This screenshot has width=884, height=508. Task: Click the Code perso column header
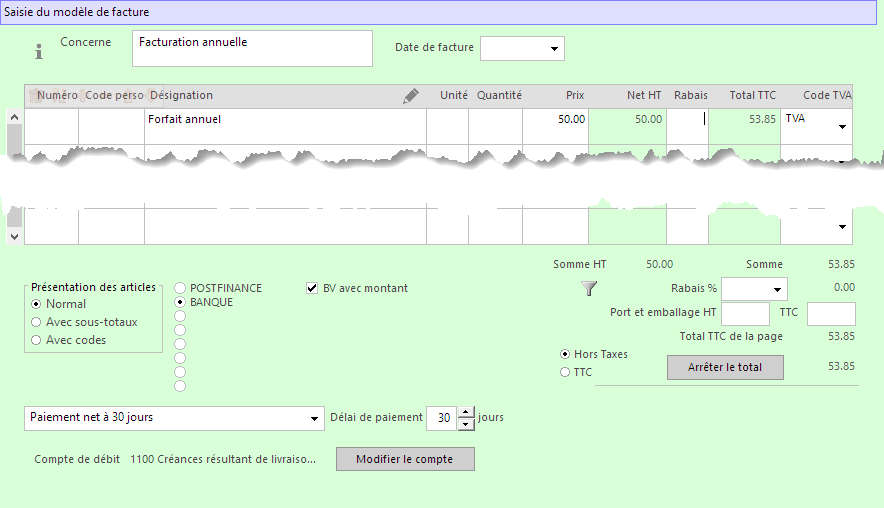click(114, 95)
